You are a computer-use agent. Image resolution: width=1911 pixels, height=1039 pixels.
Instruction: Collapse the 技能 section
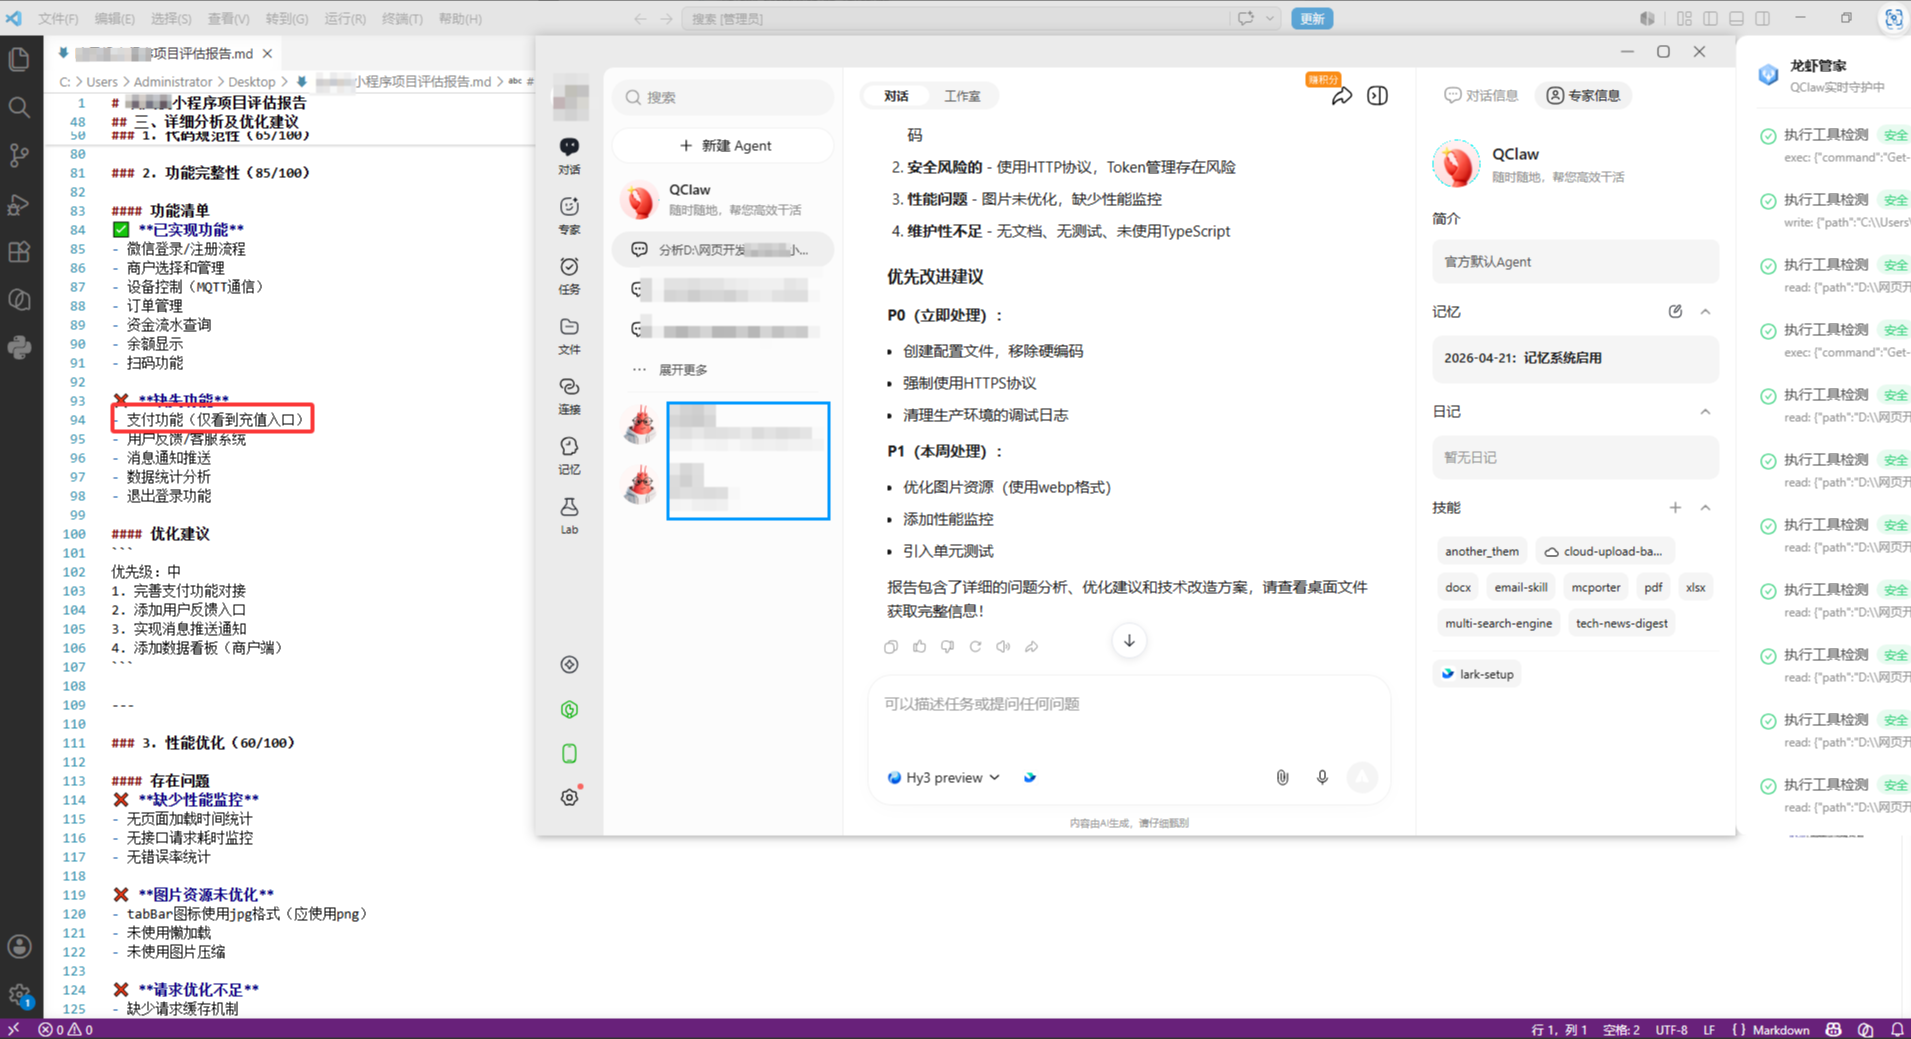[x=1705, y=507]
